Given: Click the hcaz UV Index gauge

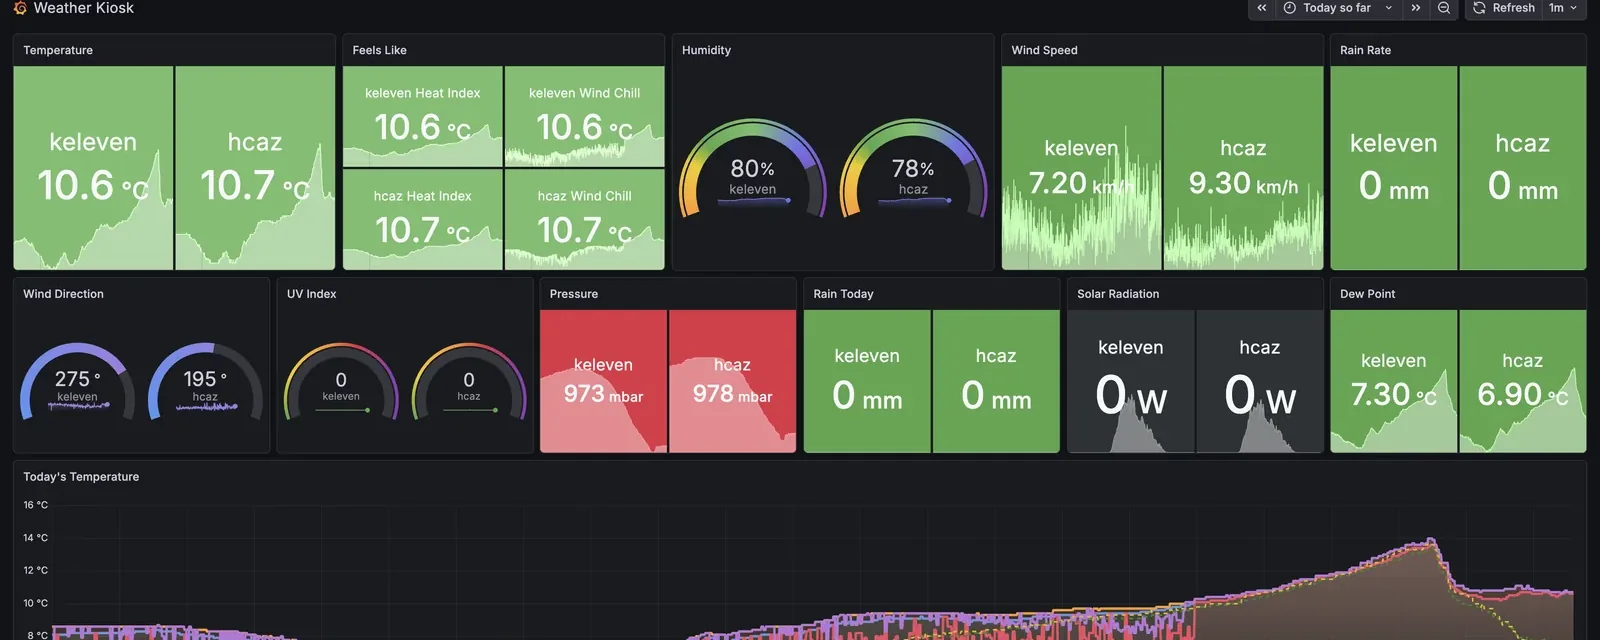Looking at the screenshot, I should pyautogui.click(x=469, y=382).
